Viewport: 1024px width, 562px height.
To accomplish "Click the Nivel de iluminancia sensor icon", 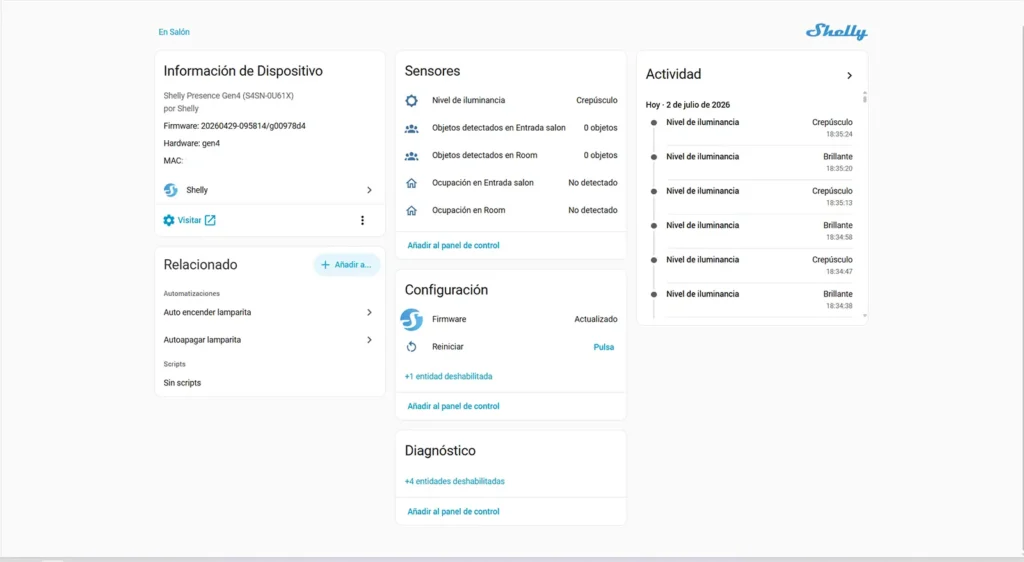I will [x=411, y=101].
